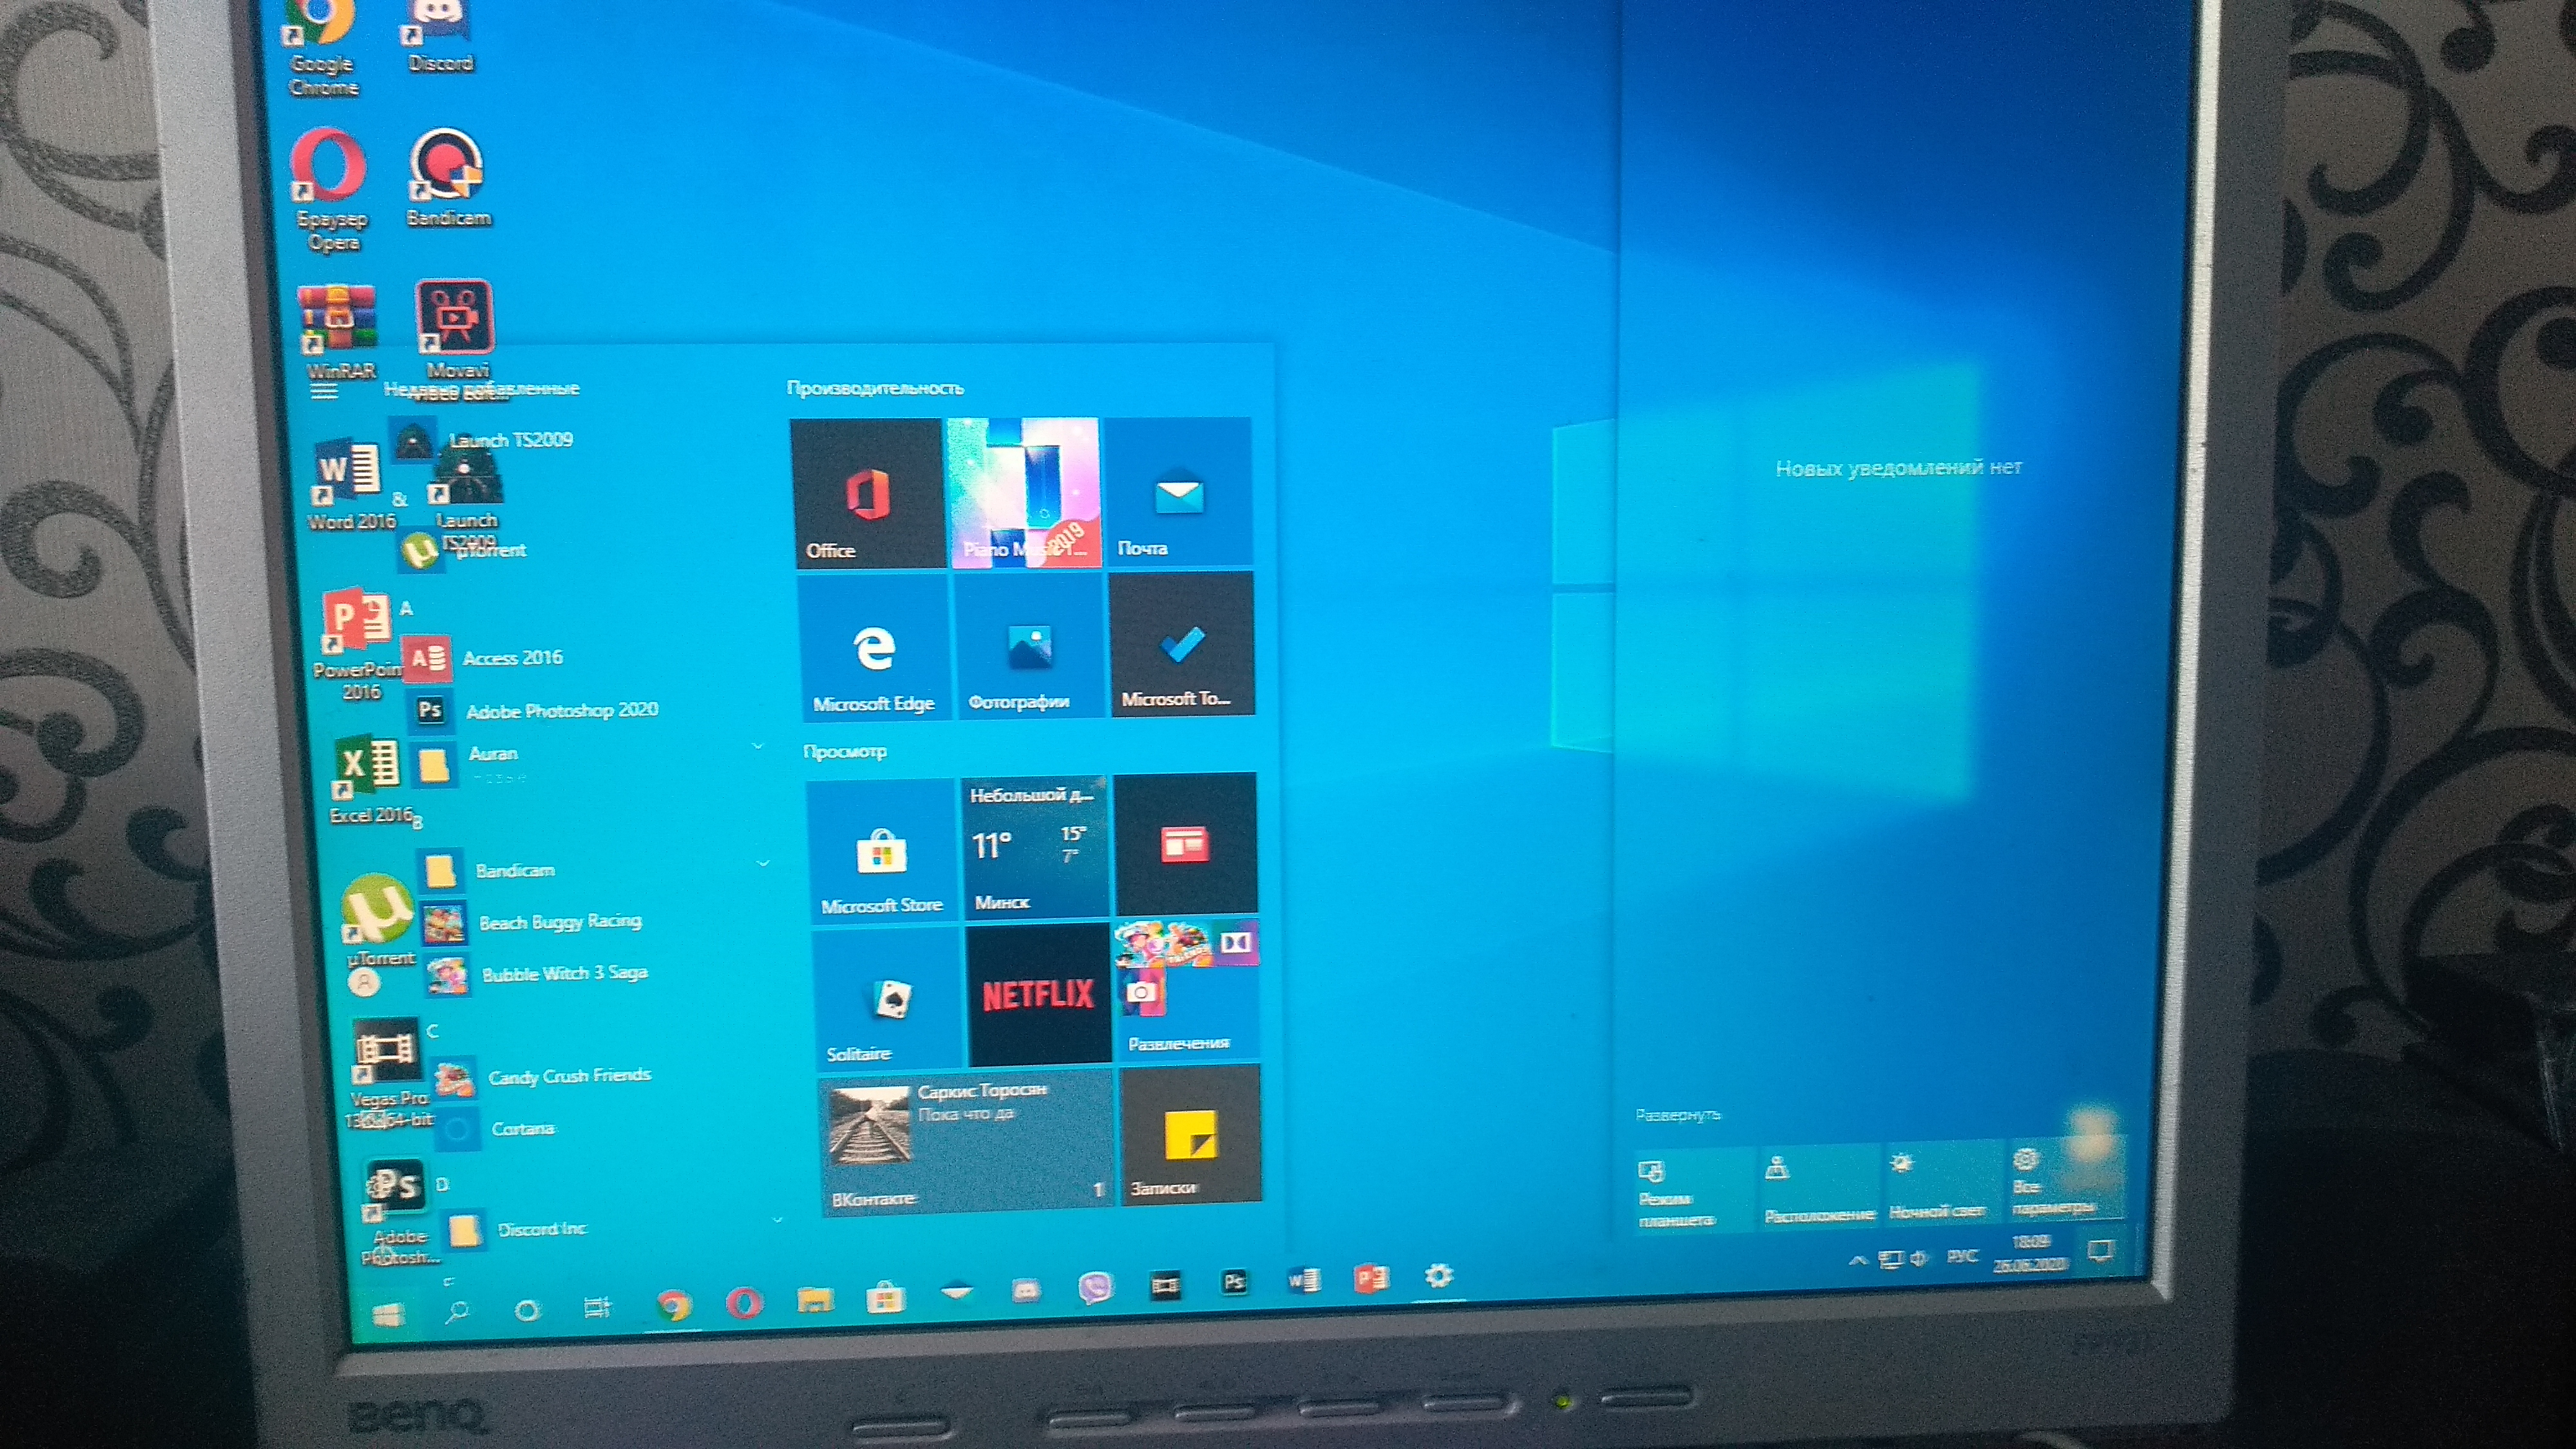Open the Развлечения folder tile

coord(1188,990)
